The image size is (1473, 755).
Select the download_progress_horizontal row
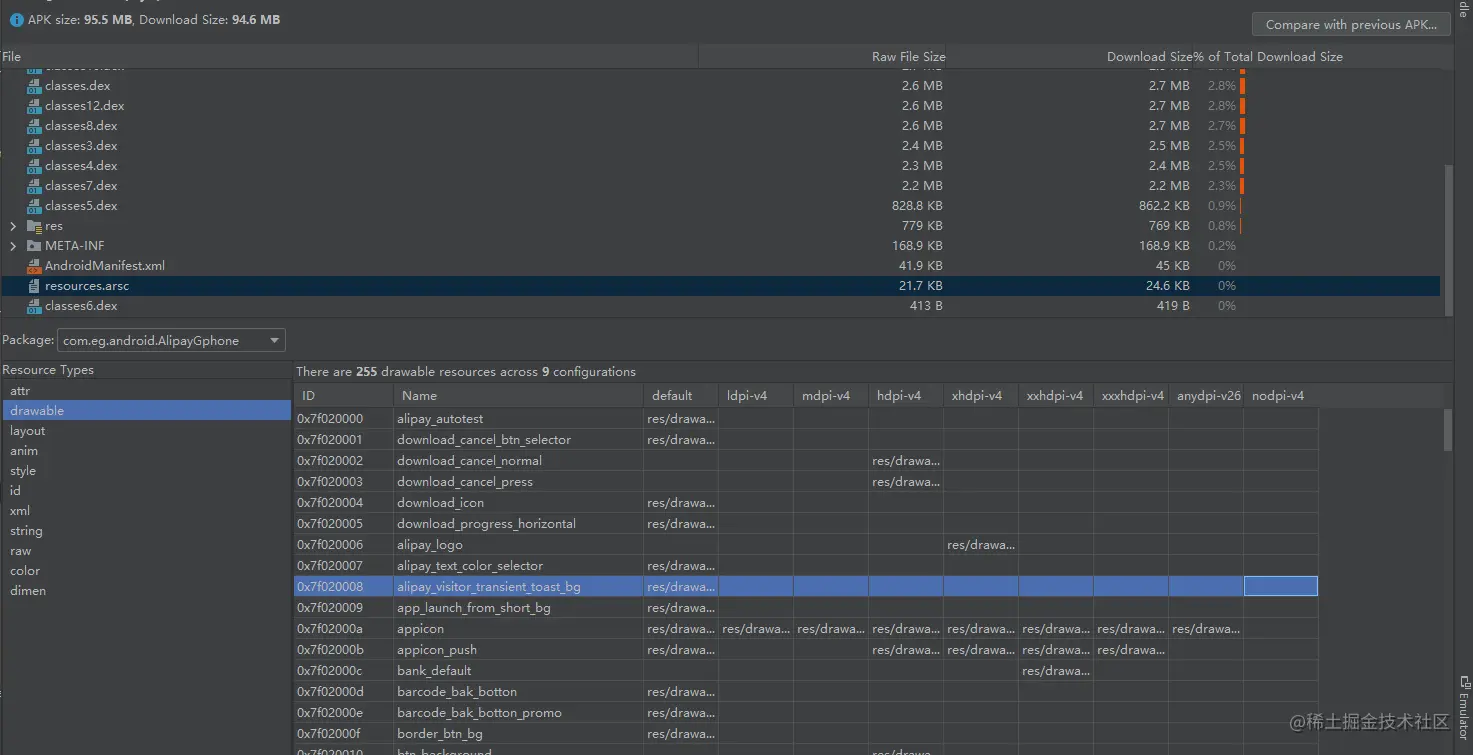point(806,524)
